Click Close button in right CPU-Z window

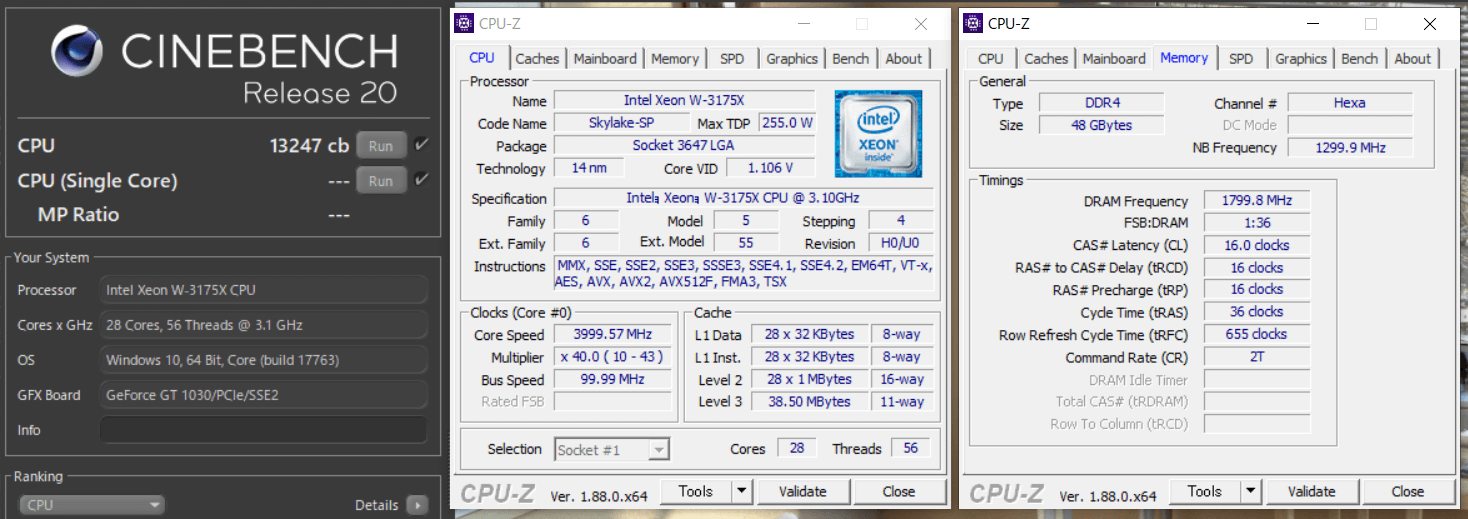1407,491
